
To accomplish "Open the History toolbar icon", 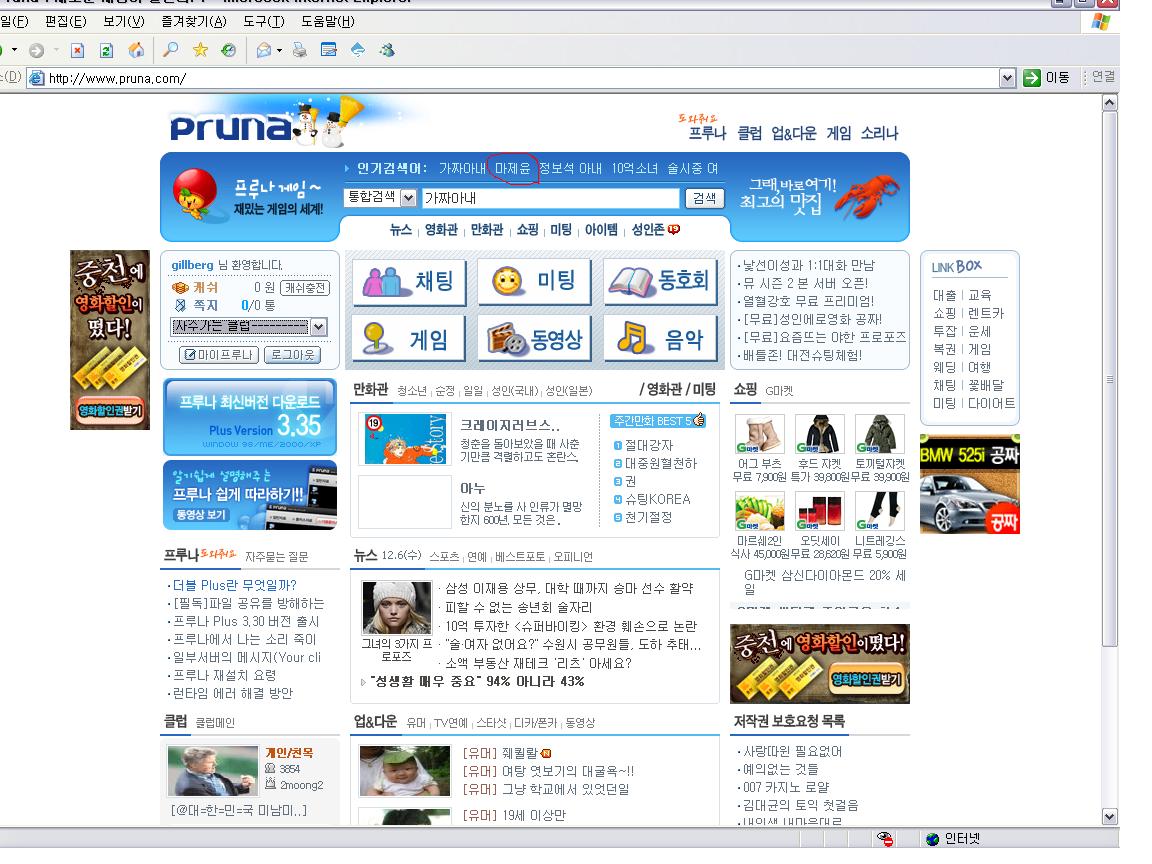I will 229,50.
